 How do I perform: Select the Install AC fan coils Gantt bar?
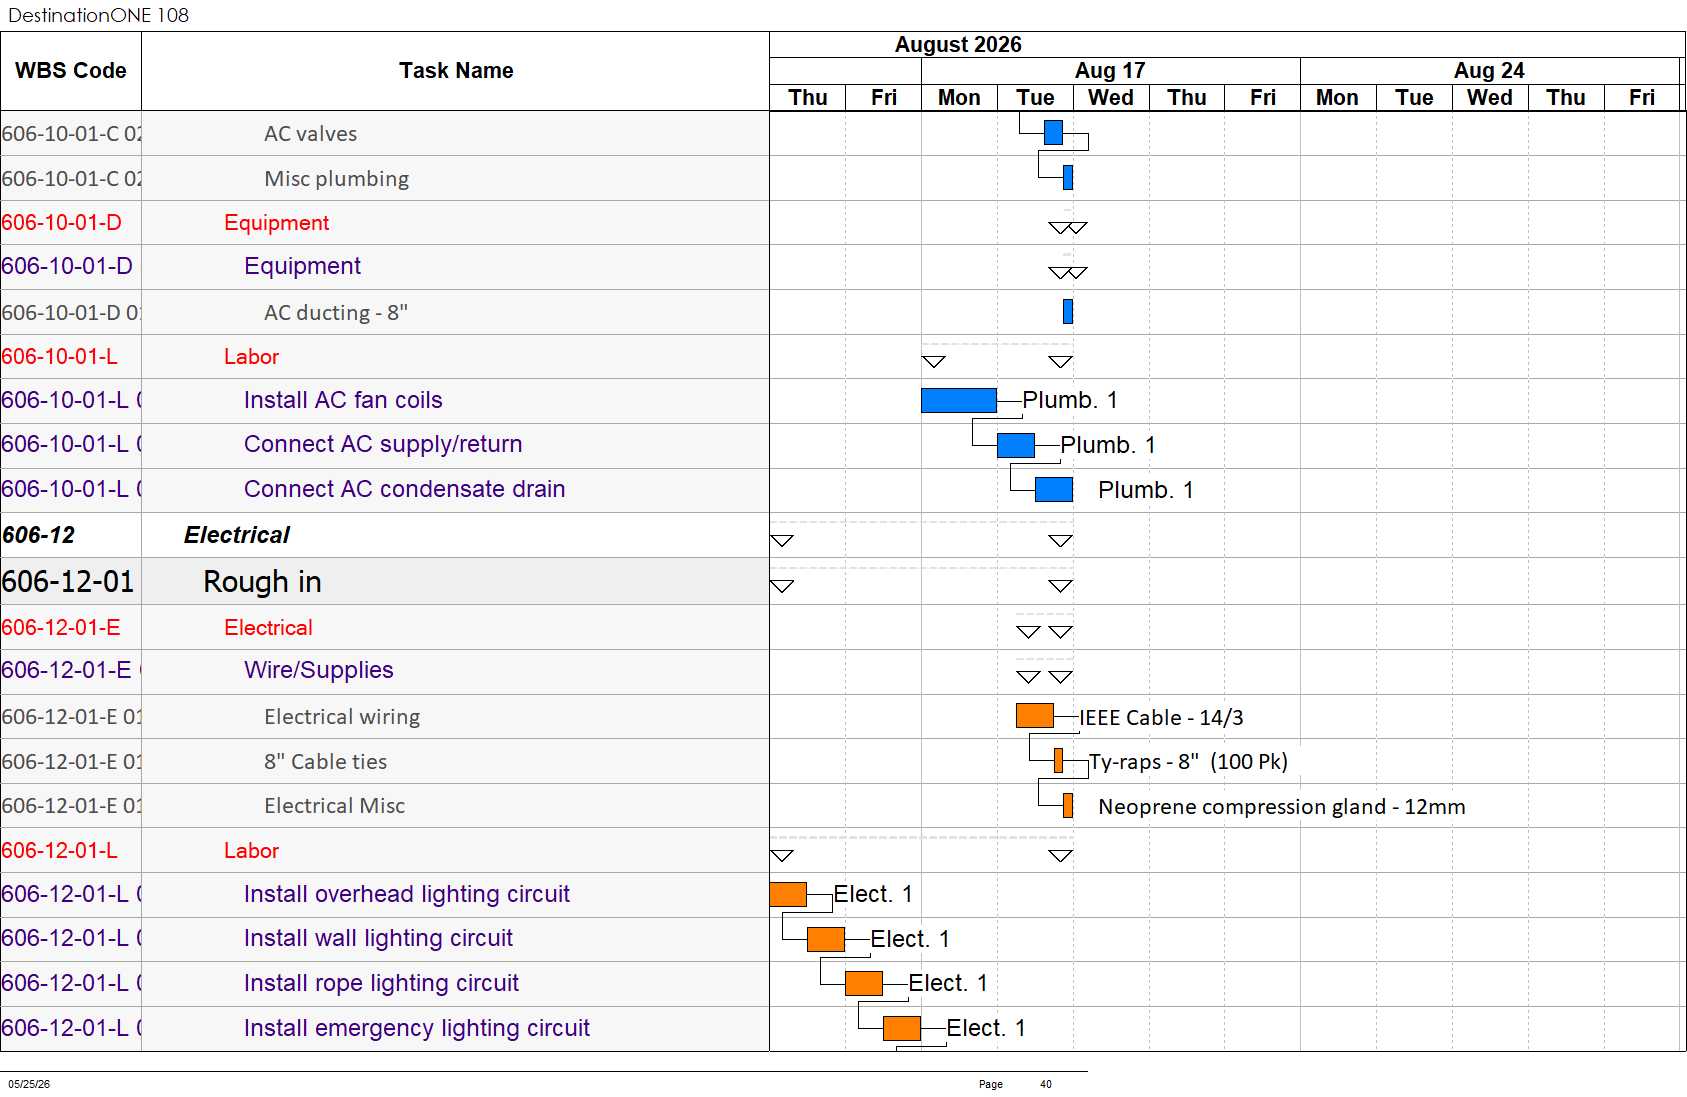tap(958, 400)
